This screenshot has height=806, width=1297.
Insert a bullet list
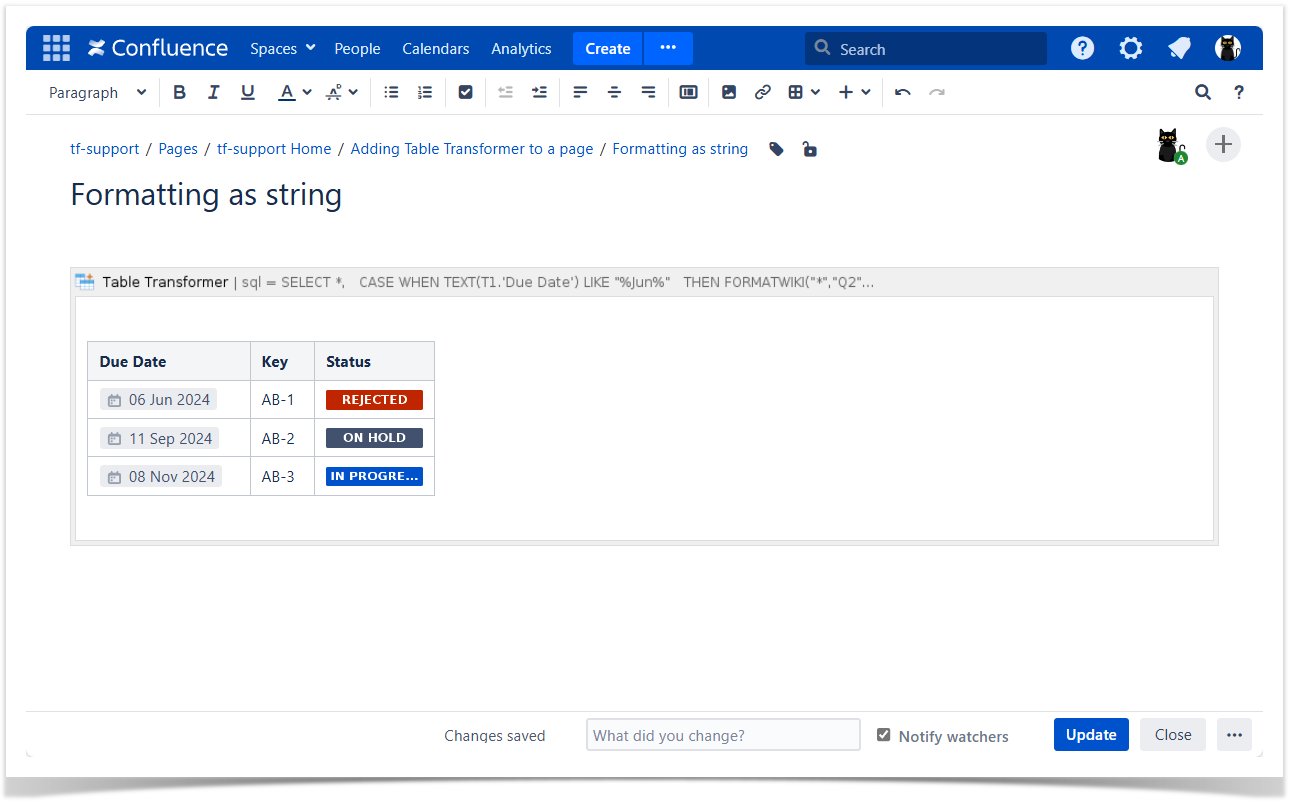[x=391, y=92]
